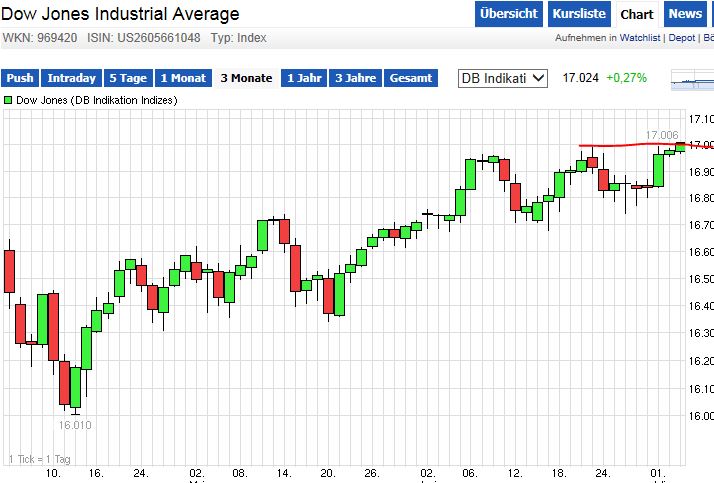Select the Push chart mode
The width and height of the screenshot is (714, 483).
[x=20, y=78]
